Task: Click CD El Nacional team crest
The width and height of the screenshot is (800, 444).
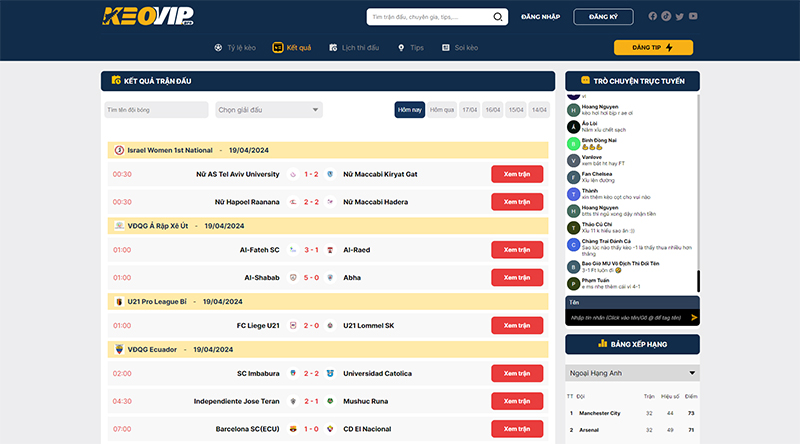Action: click(x=330, y=429)
